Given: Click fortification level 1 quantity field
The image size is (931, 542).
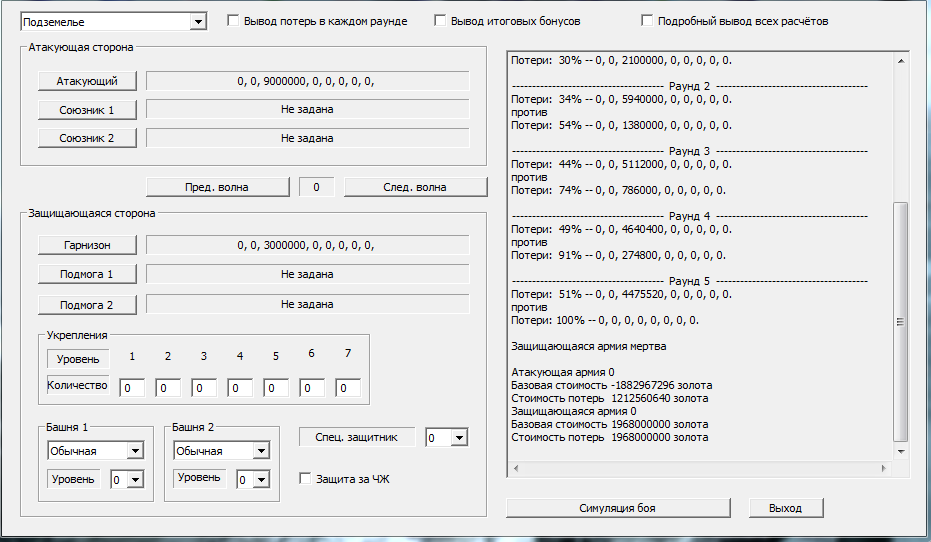Looking at the screenshot, I should tap(131, 388).
